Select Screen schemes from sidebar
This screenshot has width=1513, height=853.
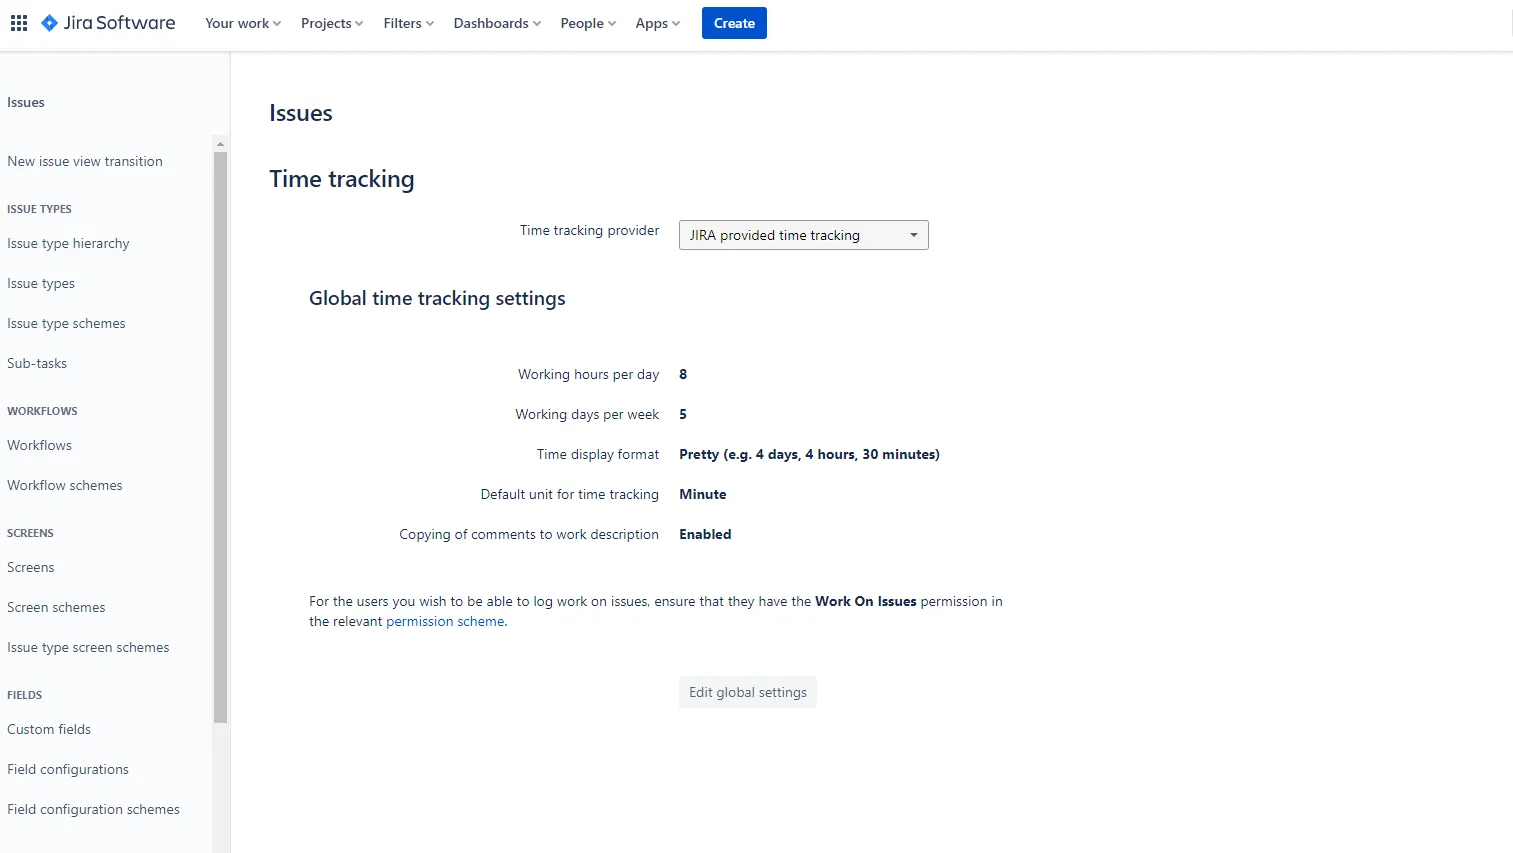point(56,607)
